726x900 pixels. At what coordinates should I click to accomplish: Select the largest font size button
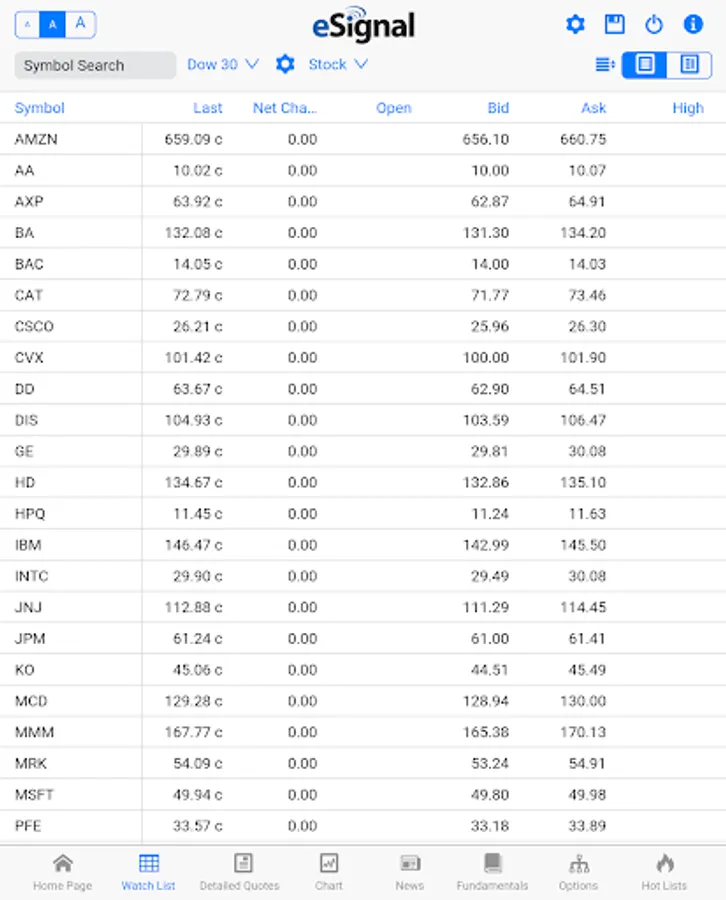81,24
